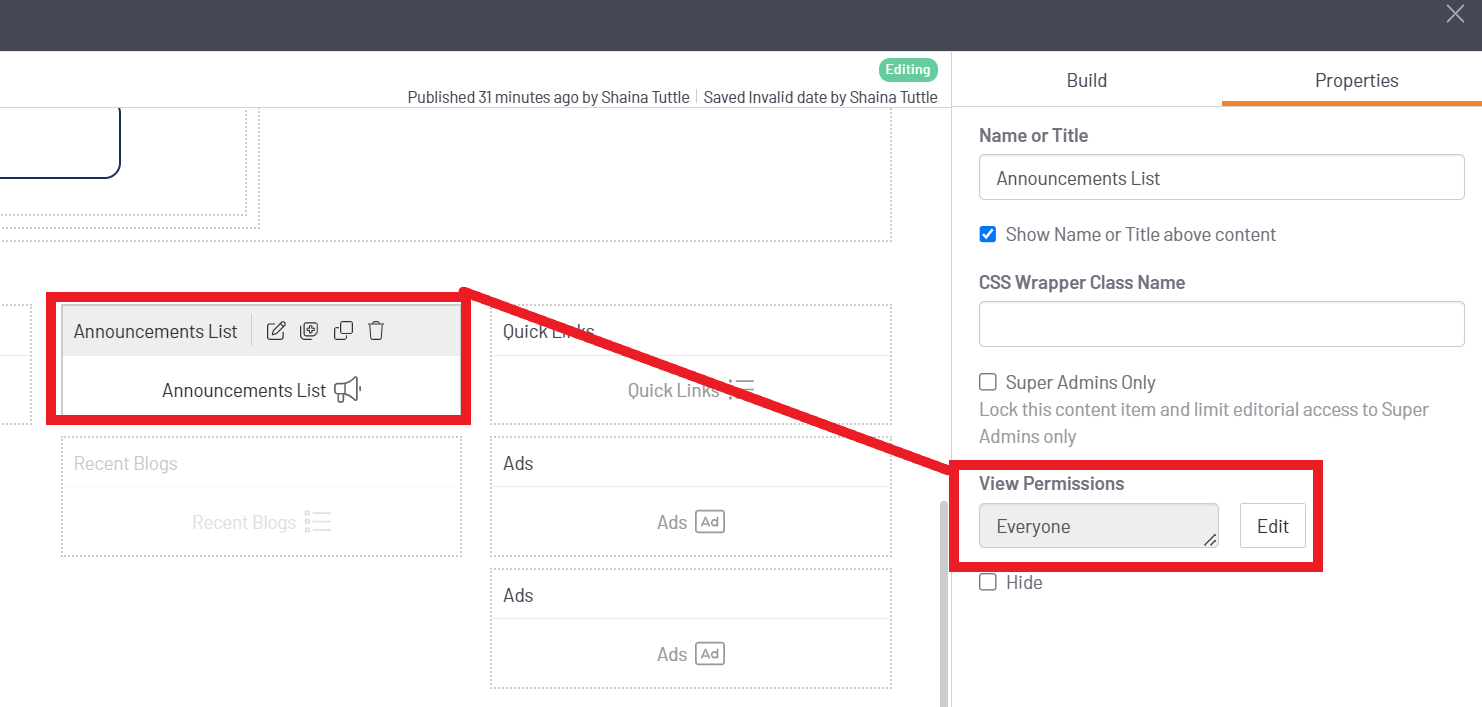Image resolution: width=1482 pixels, height=707 pixels.
Task: Click the megaphone icon in Announcements List block
Action: 346,390
